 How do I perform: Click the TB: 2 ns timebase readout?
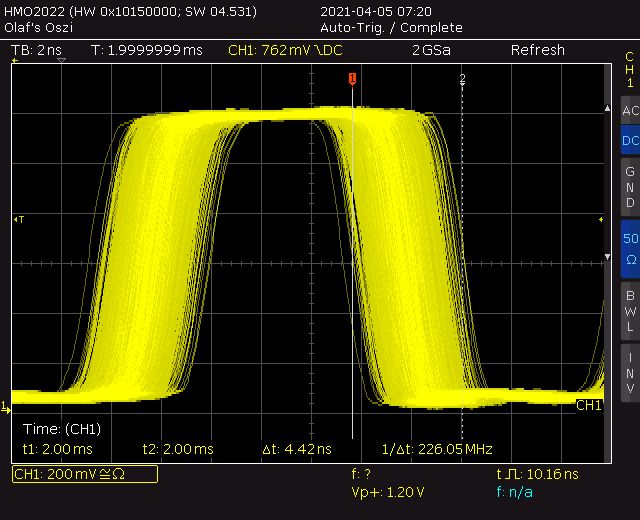pos(36,50)
